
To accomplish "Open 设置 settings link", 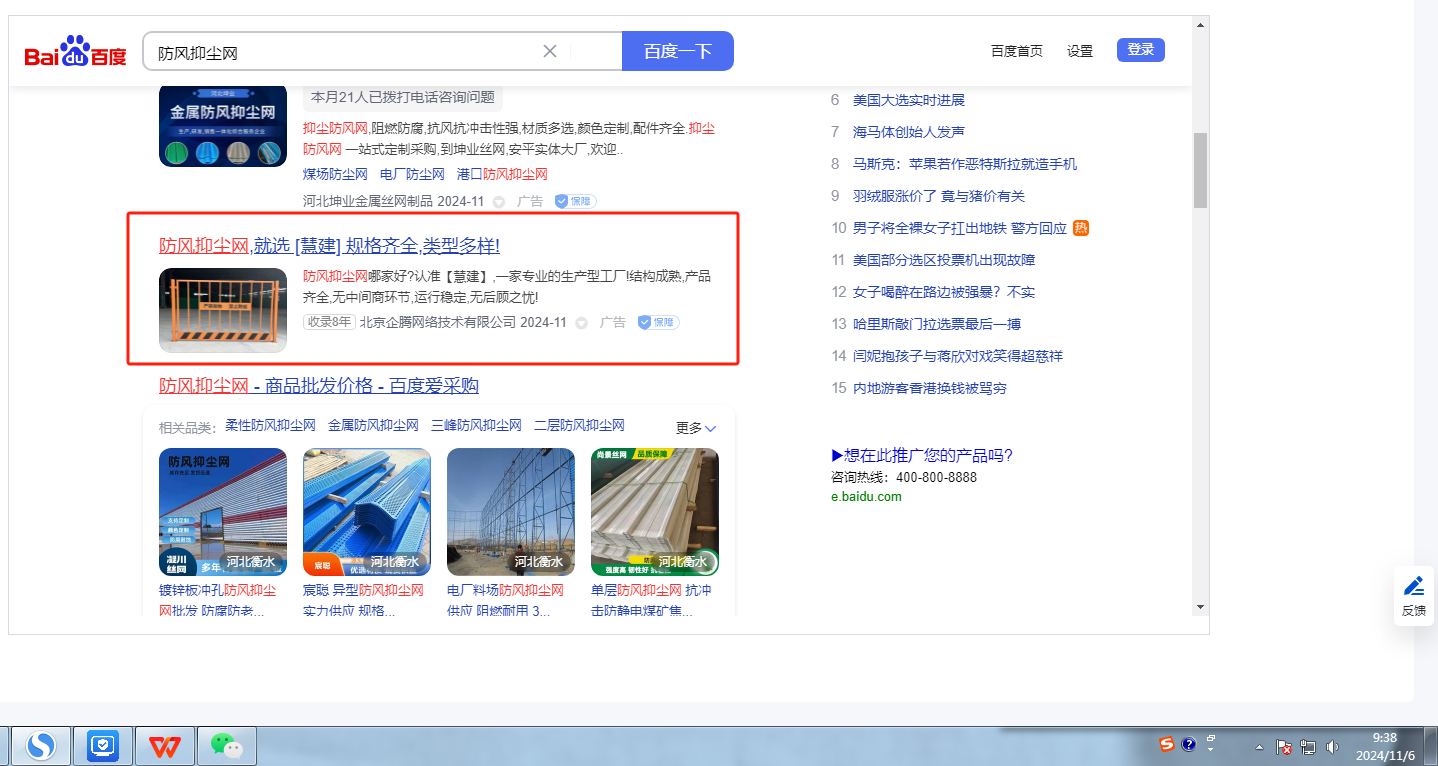I will [x=1080, y=51].
